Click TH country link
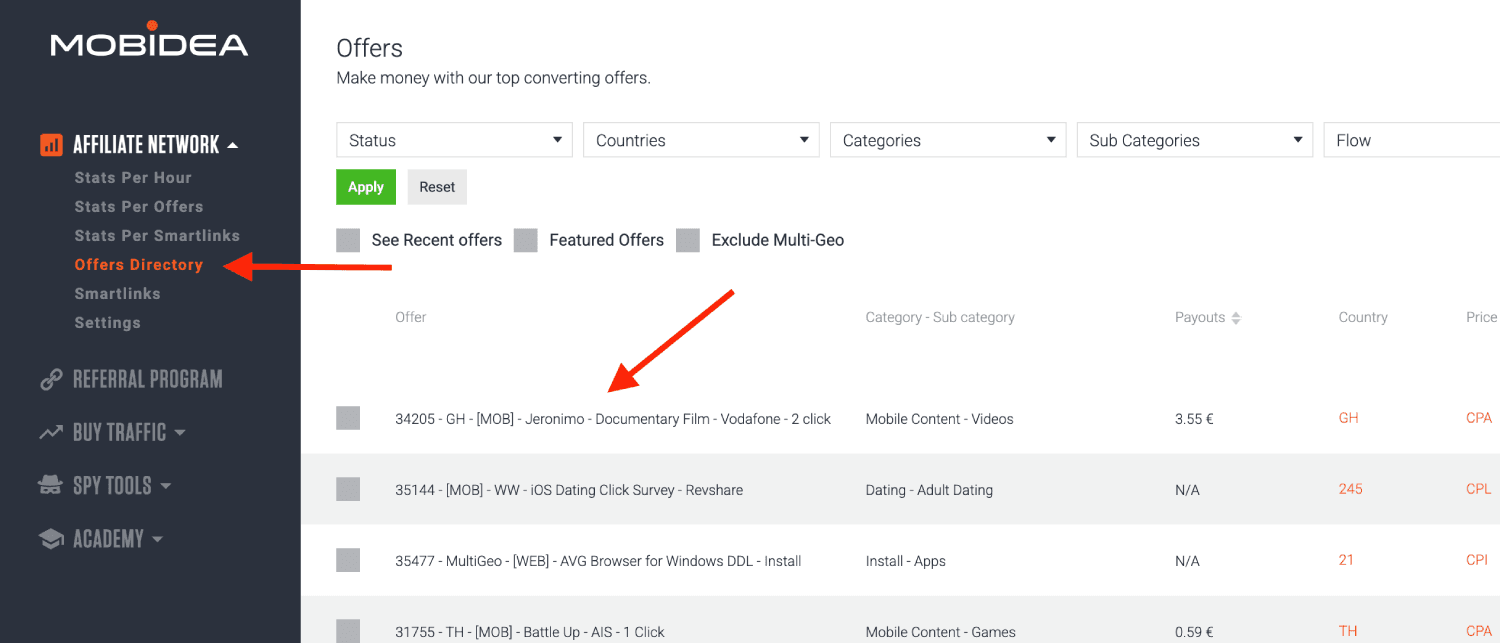 tap(1348, 632)
